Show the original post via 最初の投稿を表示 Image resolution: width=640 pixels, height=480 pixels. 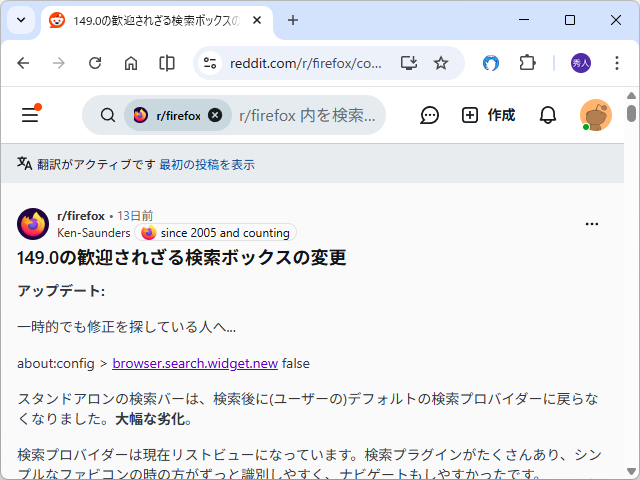pos(207,164)
